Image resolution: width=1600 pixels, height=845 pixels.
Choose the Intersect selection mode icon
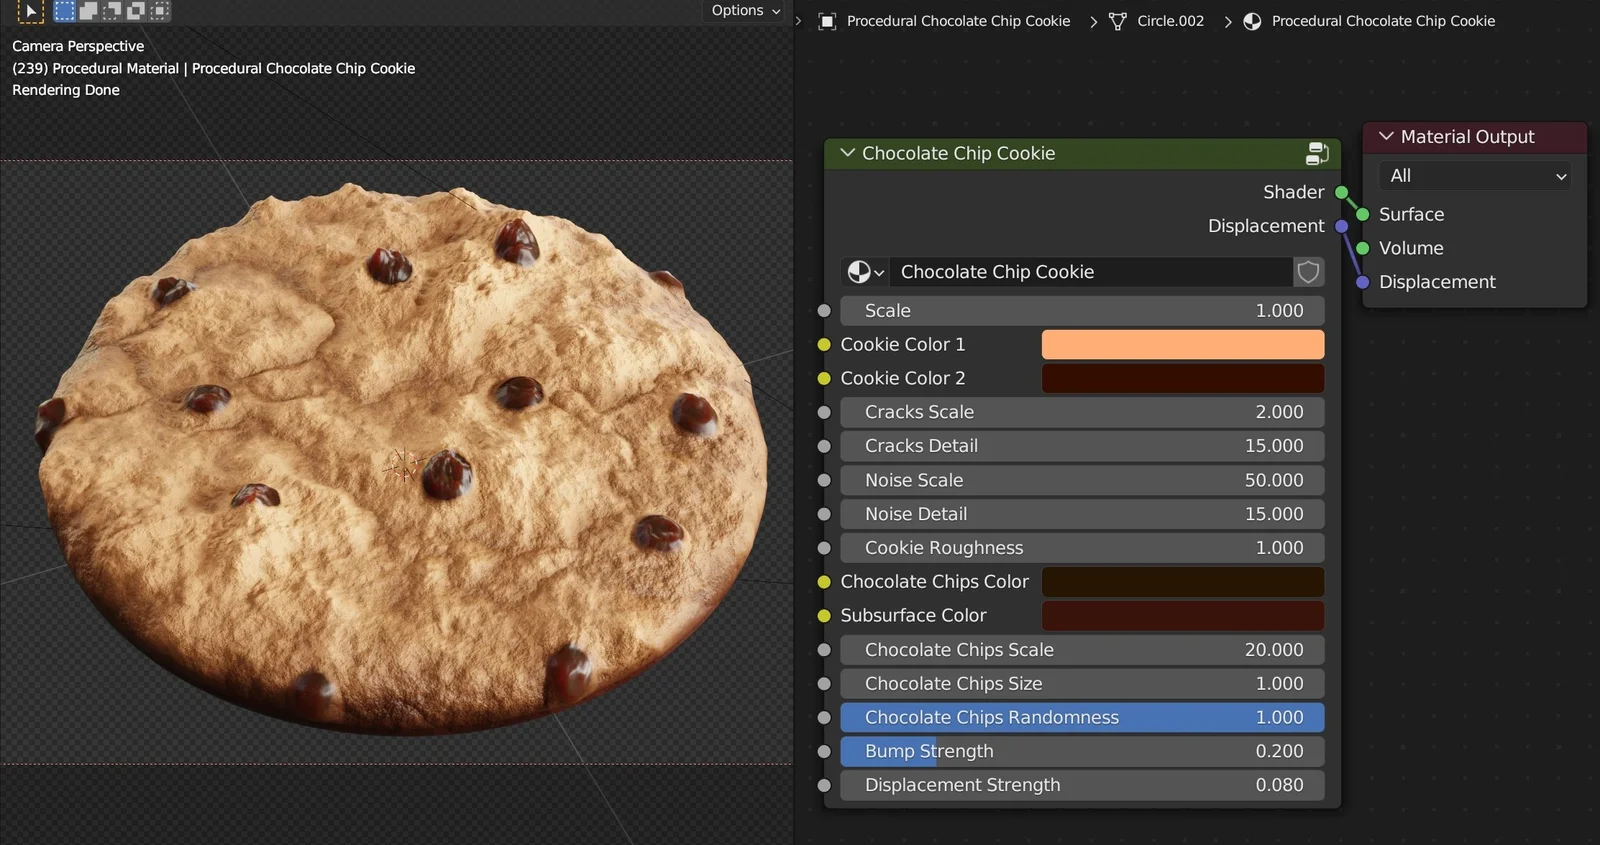coord(160,11)
